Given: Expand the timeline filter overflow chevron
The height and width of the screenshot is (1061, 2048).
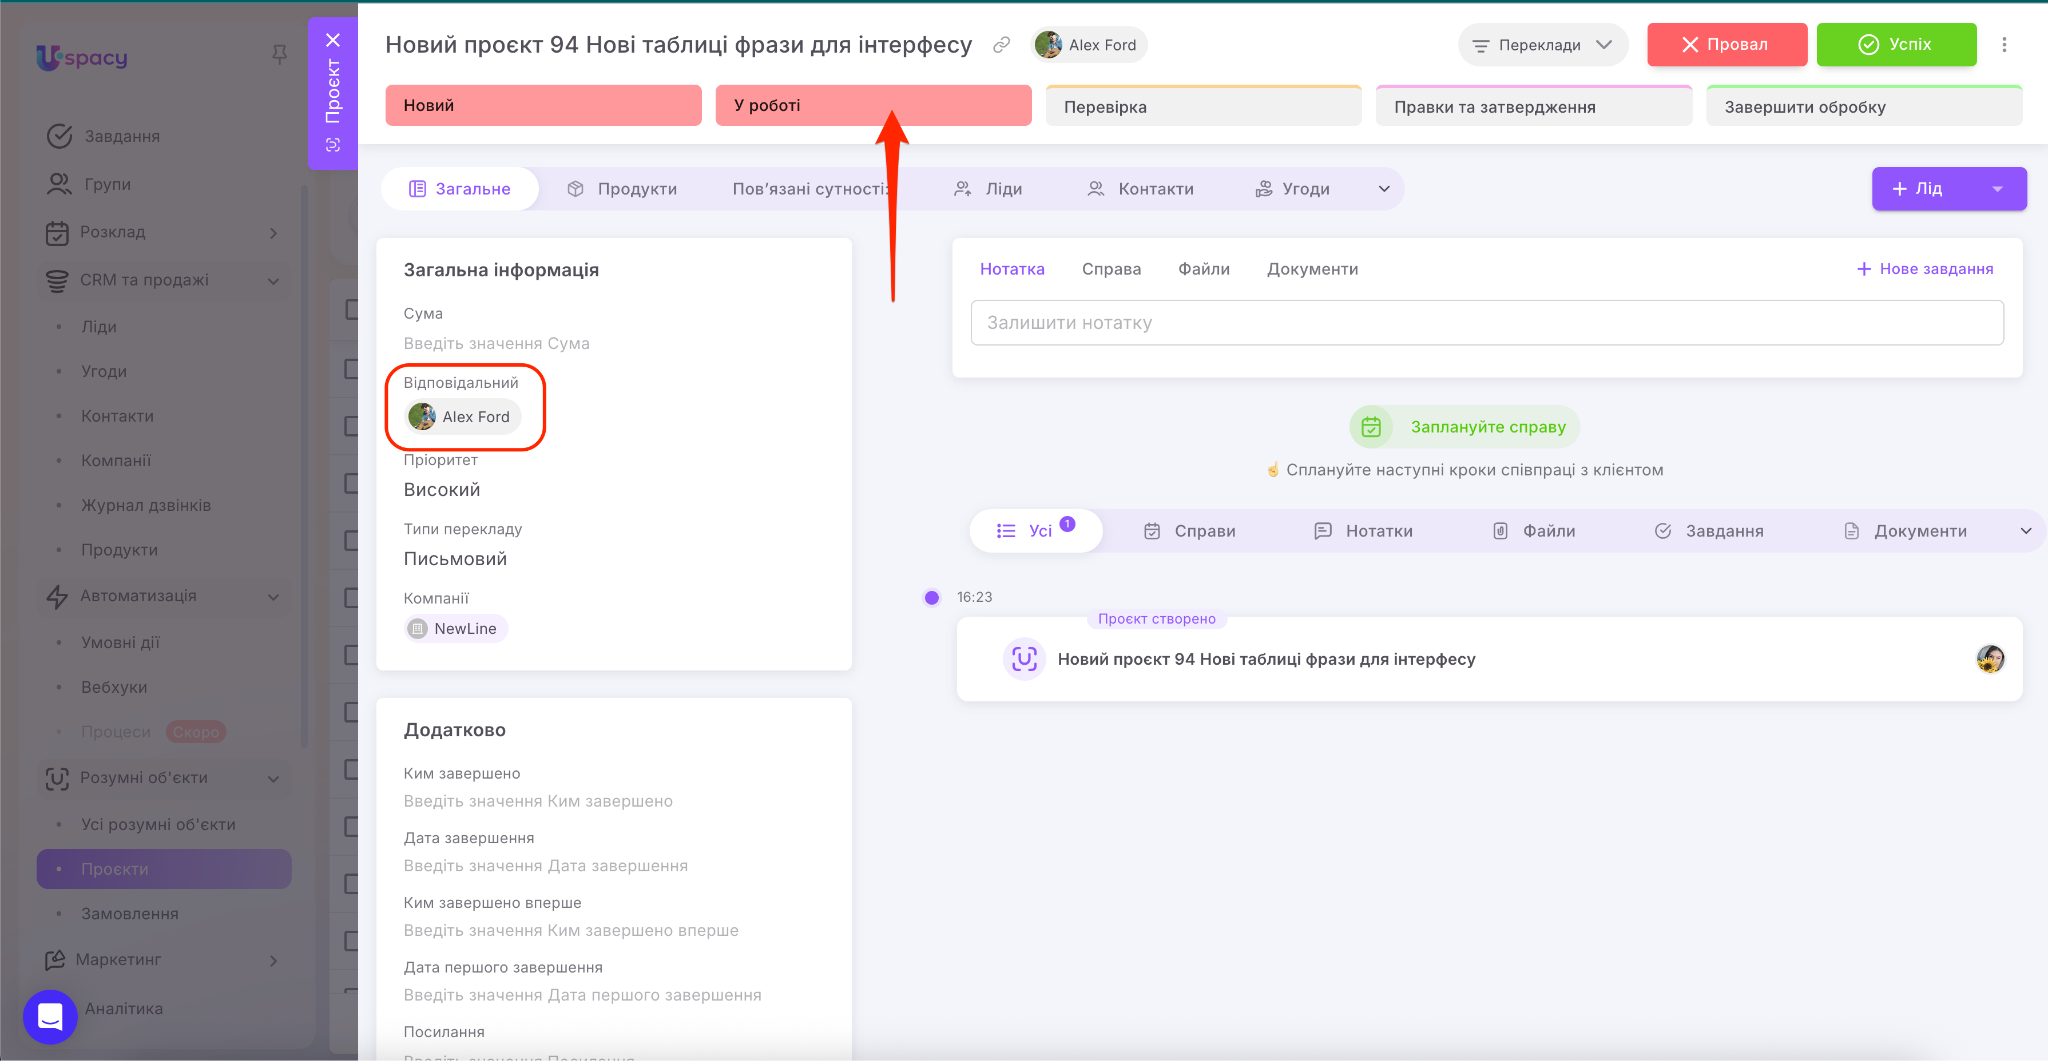Looking at the screenshot, I should point(2026,531).
